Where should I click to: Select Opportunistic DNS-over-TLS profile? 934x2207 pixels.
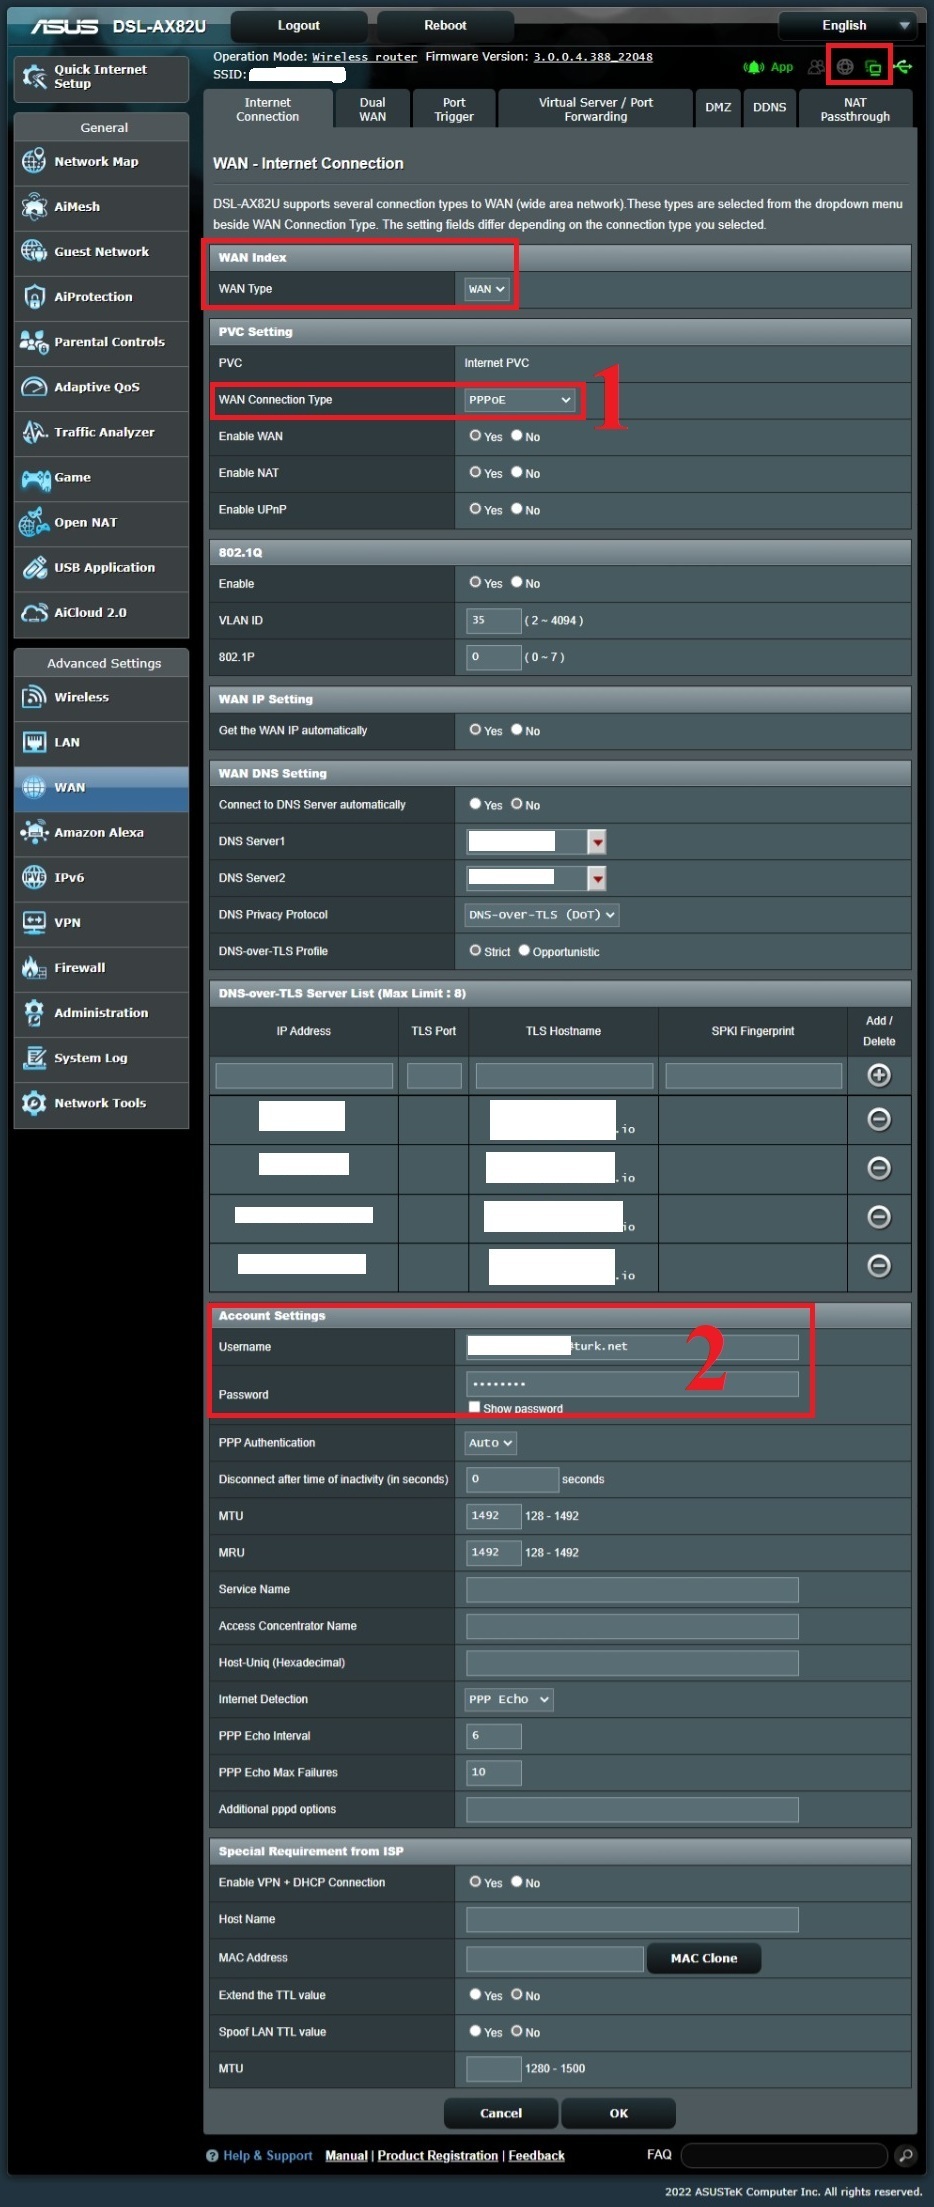coord(524,951)
